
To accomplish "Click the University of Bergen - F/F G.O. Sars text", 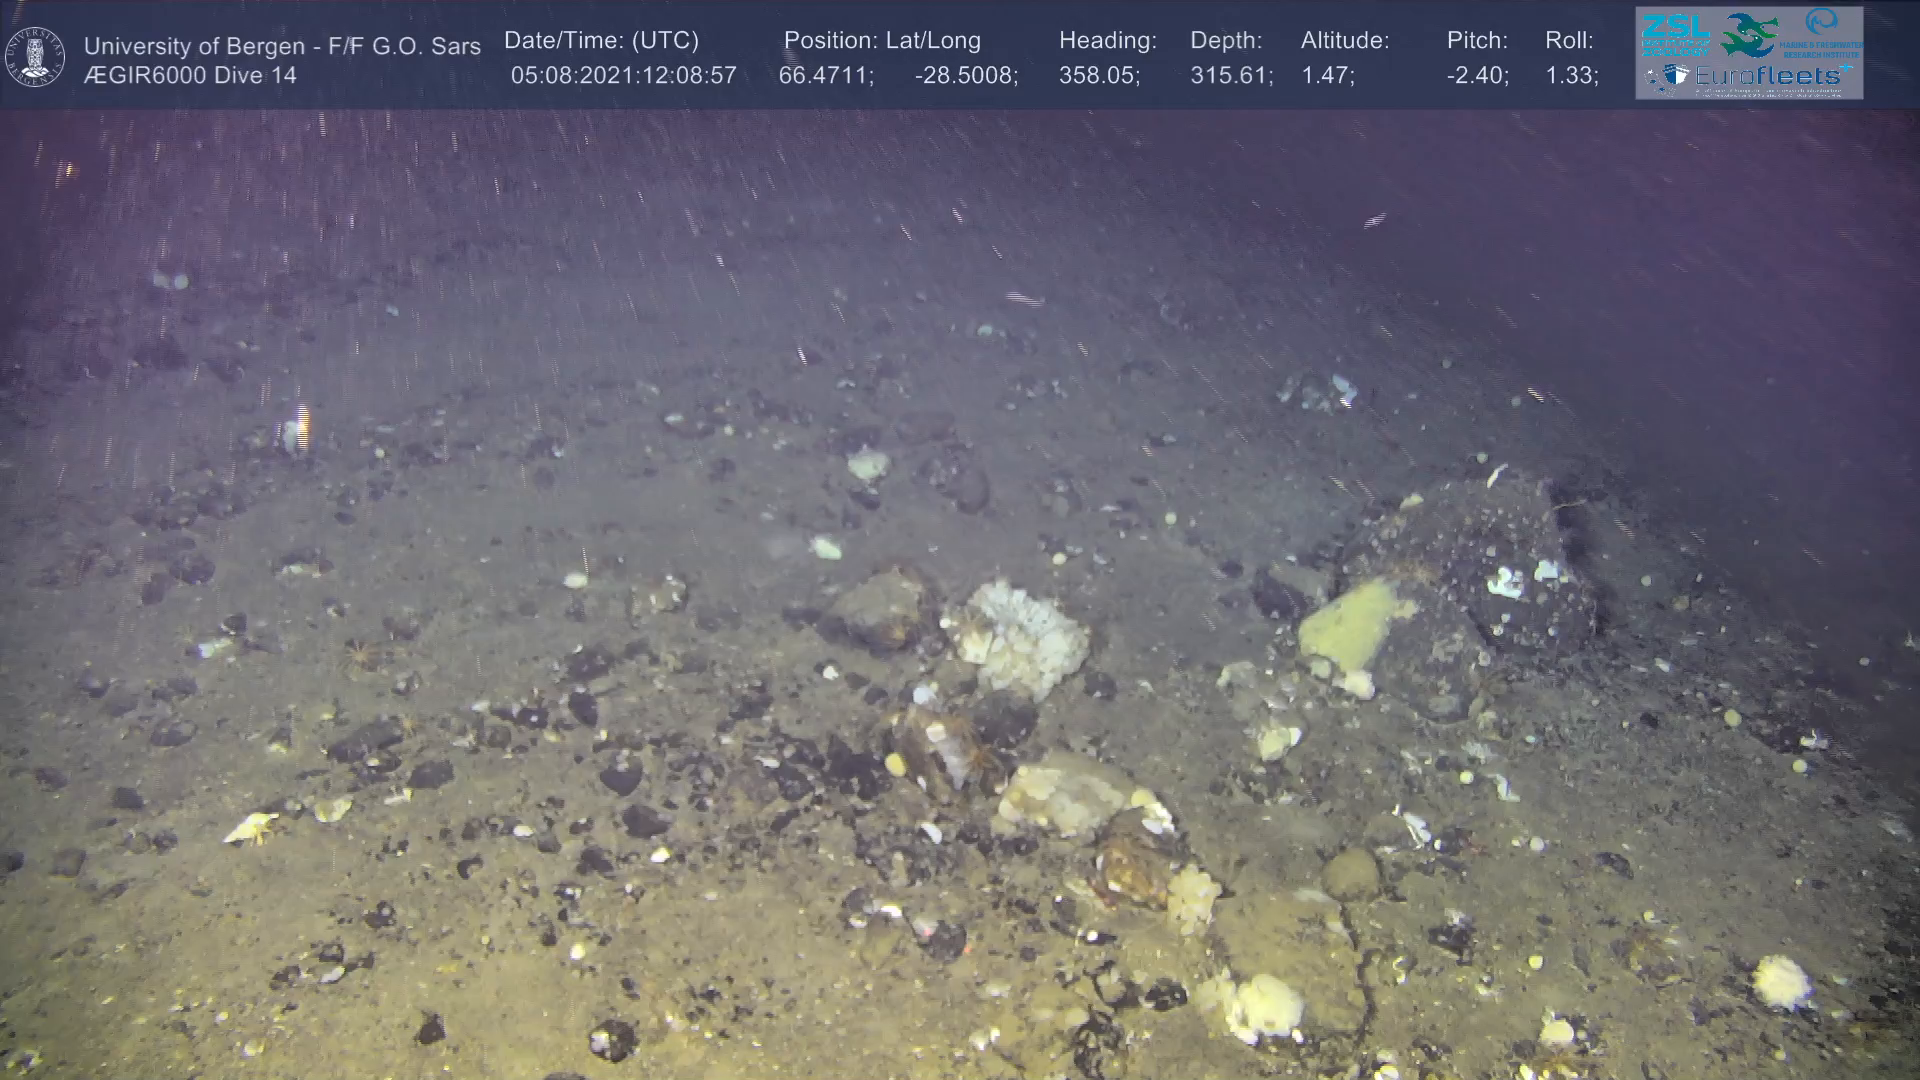I will pyautogui.click(x=282, y=46).
